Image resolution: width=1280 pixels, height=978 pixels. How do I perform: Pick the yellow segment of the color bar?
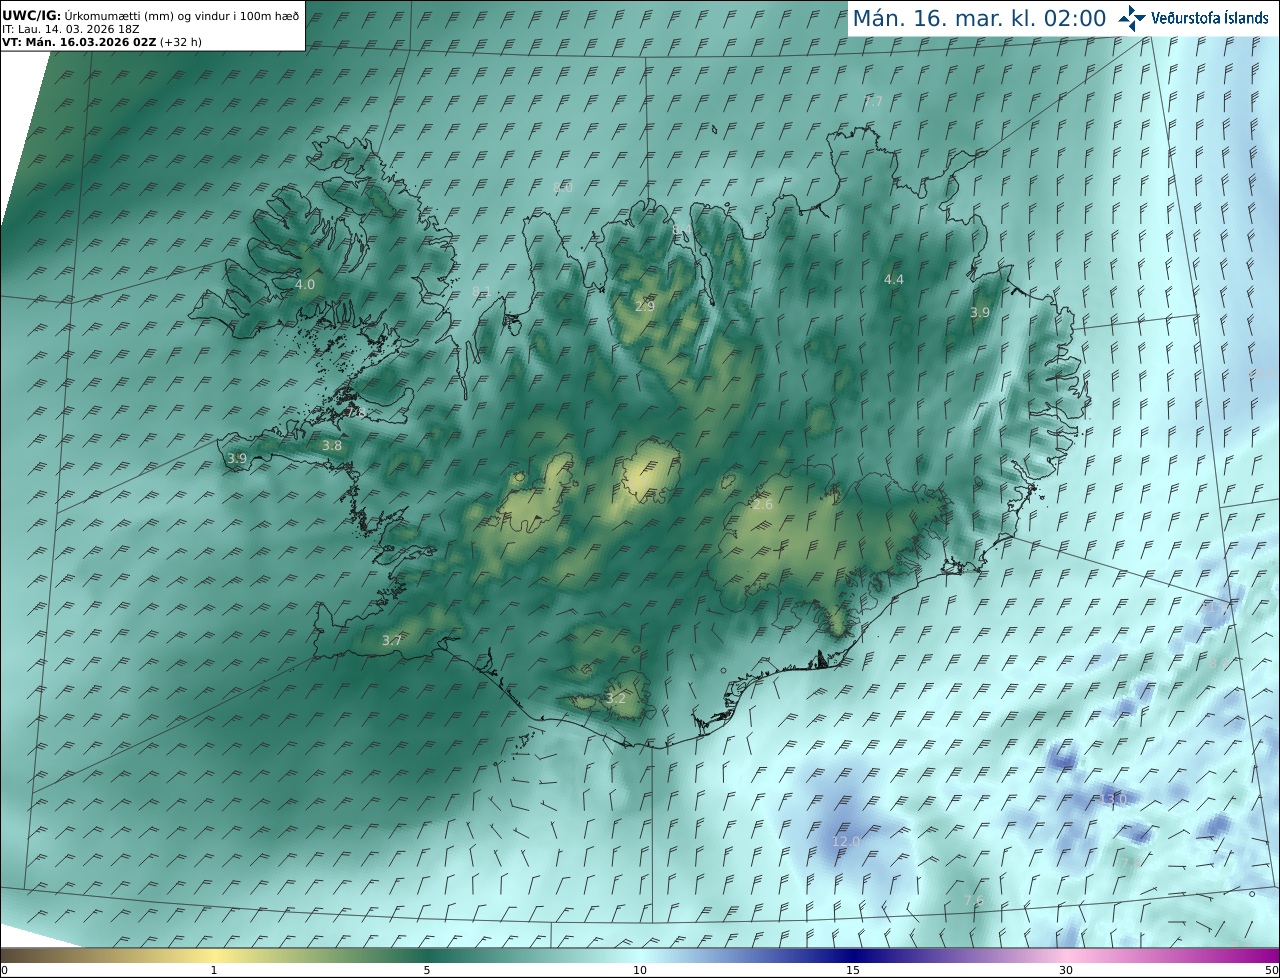pos(213,956)
